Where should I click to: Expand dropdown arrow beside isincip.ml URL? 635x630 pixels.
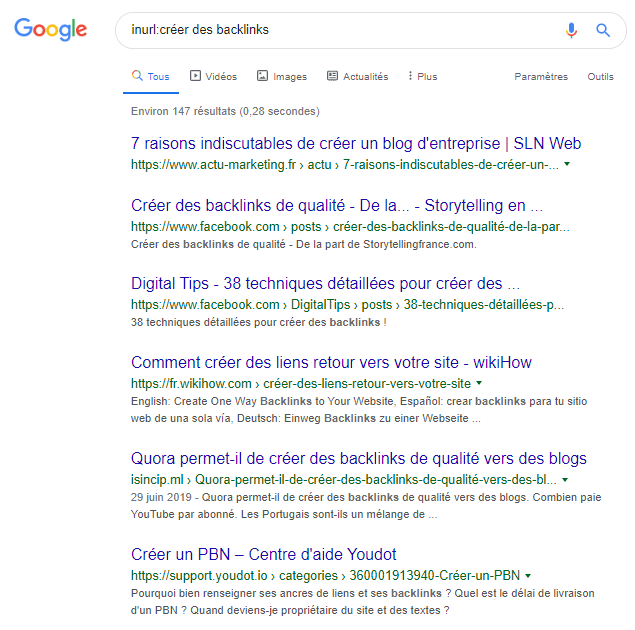coord(565,480)
